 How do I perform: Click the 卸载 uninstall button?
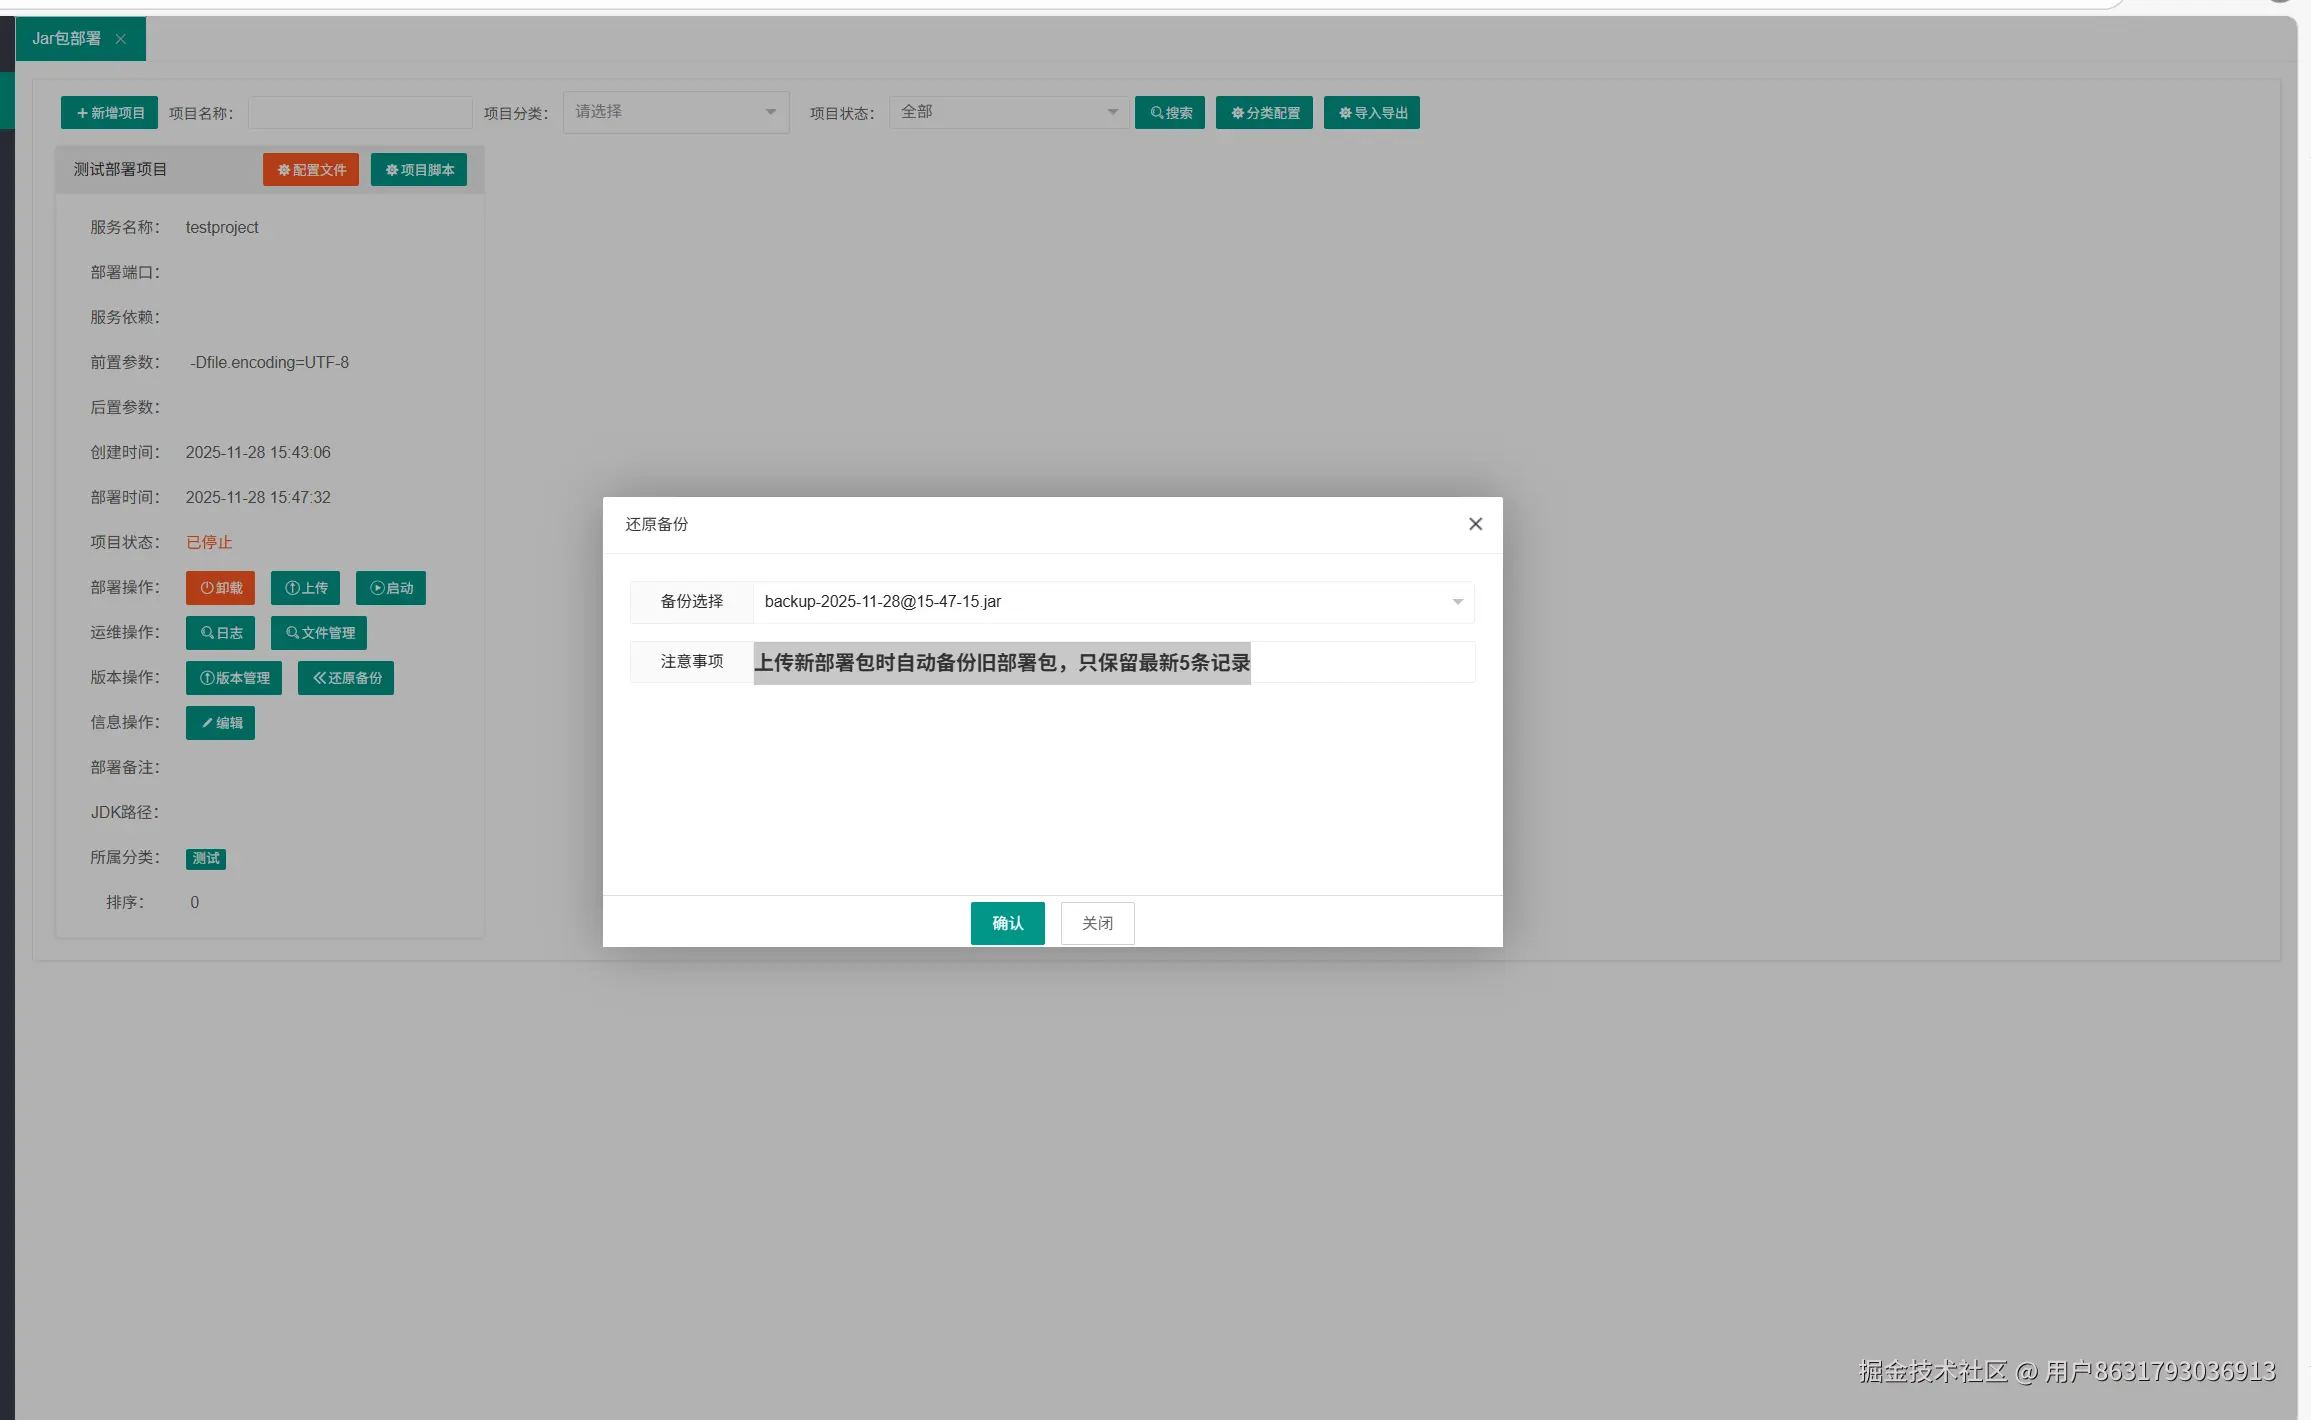pos(220,588)
